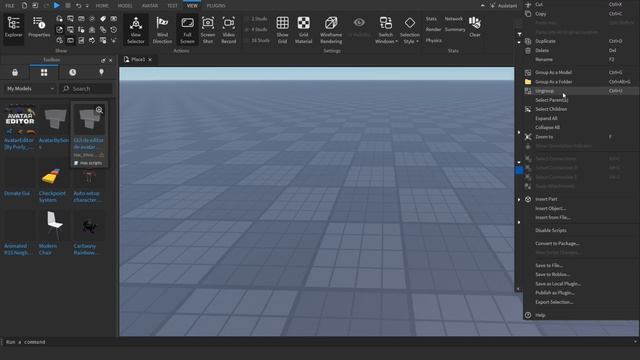
Task: Click the Clear stats icon
Action: coord(475,27)
